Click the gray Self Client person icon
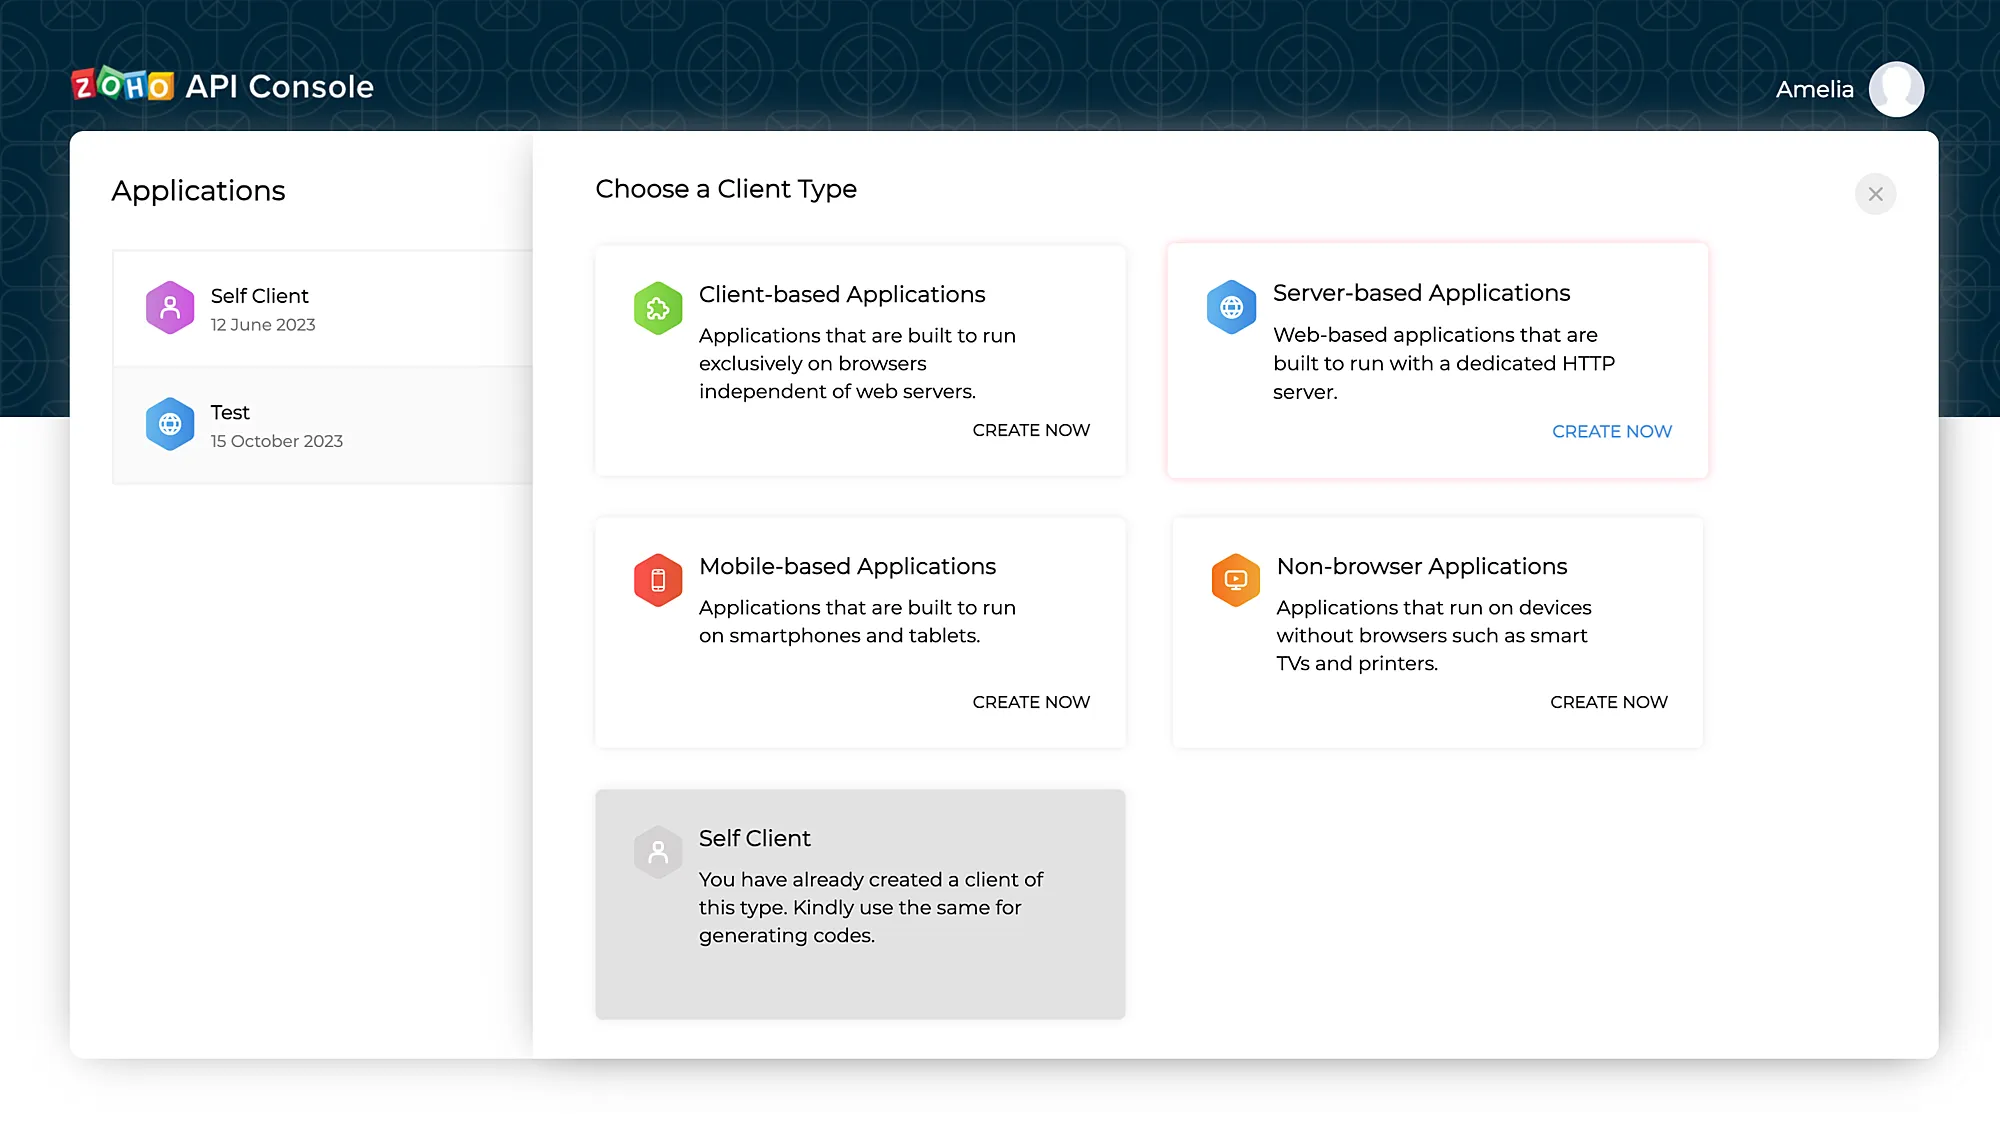The width and height of the screenshot is (2000, 1134). point(658,852)
